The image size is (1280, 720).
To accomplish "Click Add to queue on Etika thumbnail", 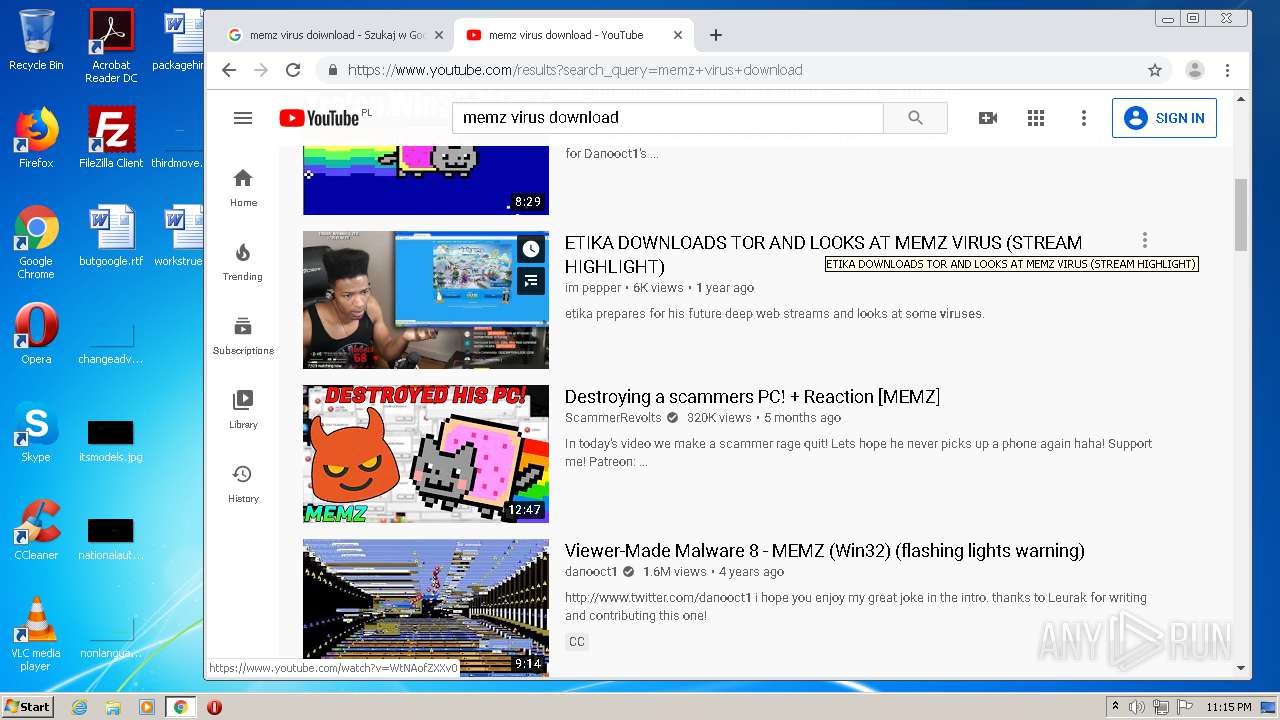I will (x=531, y=281).
